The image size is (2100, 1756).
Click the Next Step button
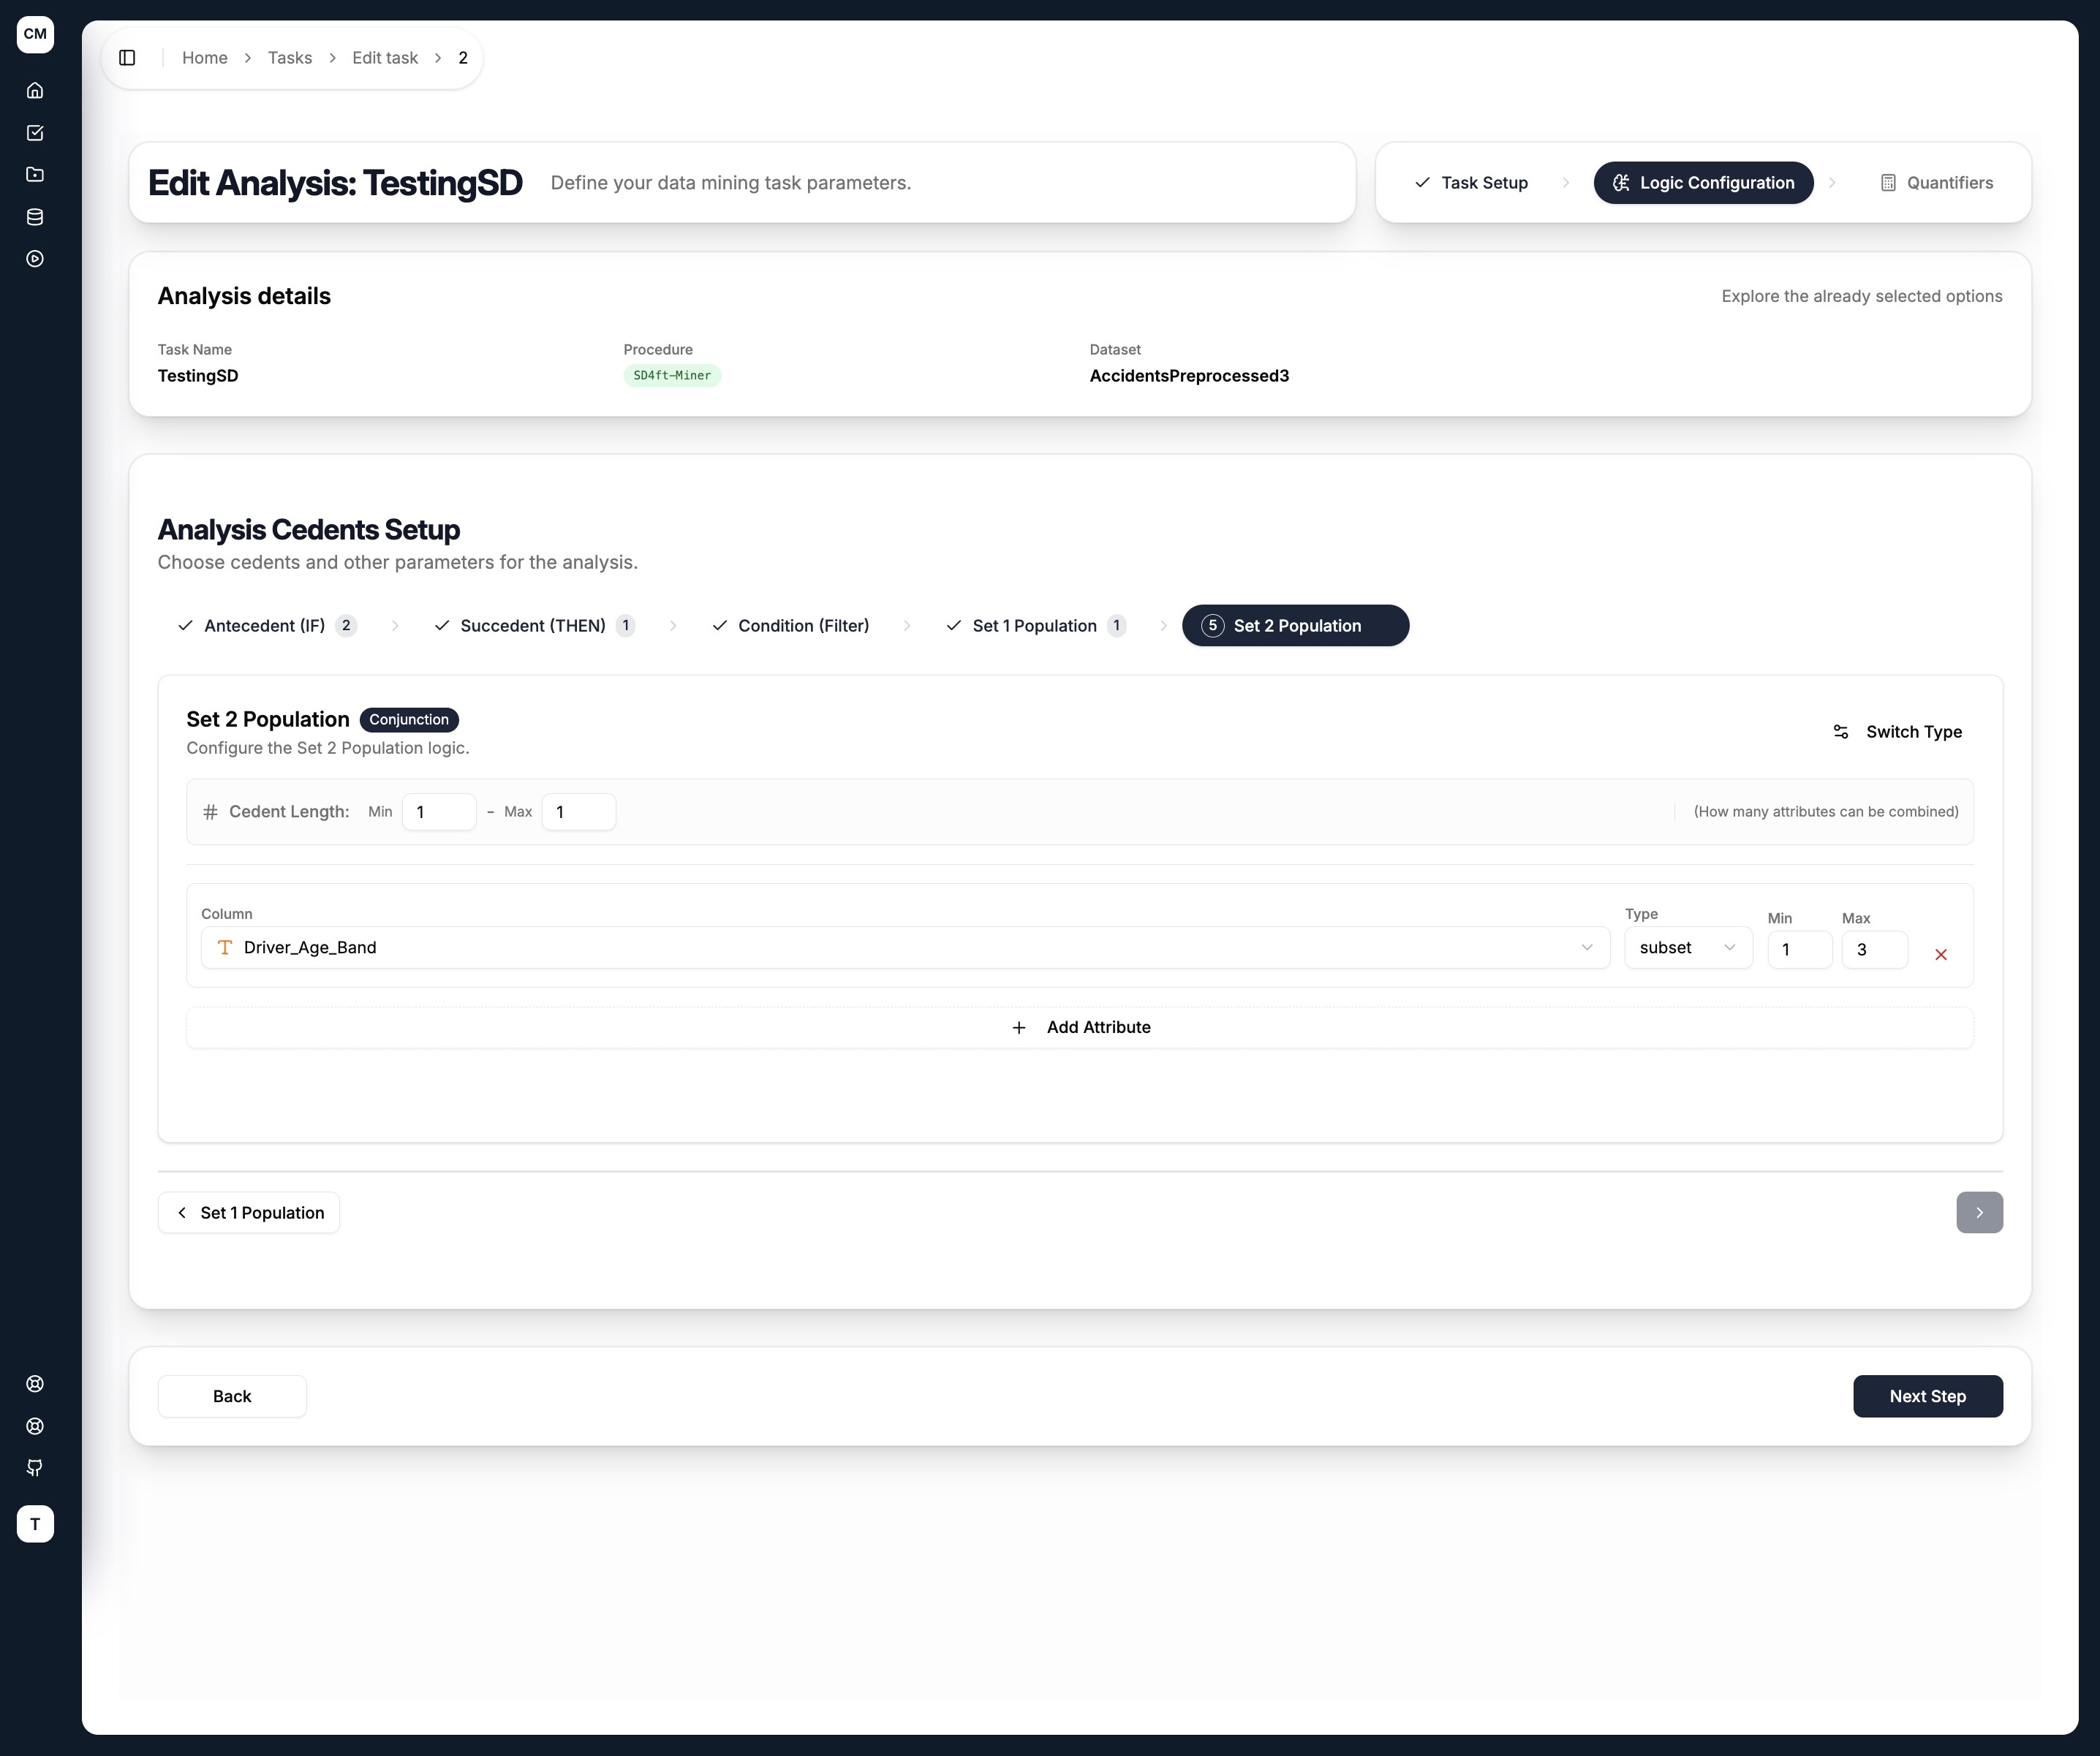1927,1396
